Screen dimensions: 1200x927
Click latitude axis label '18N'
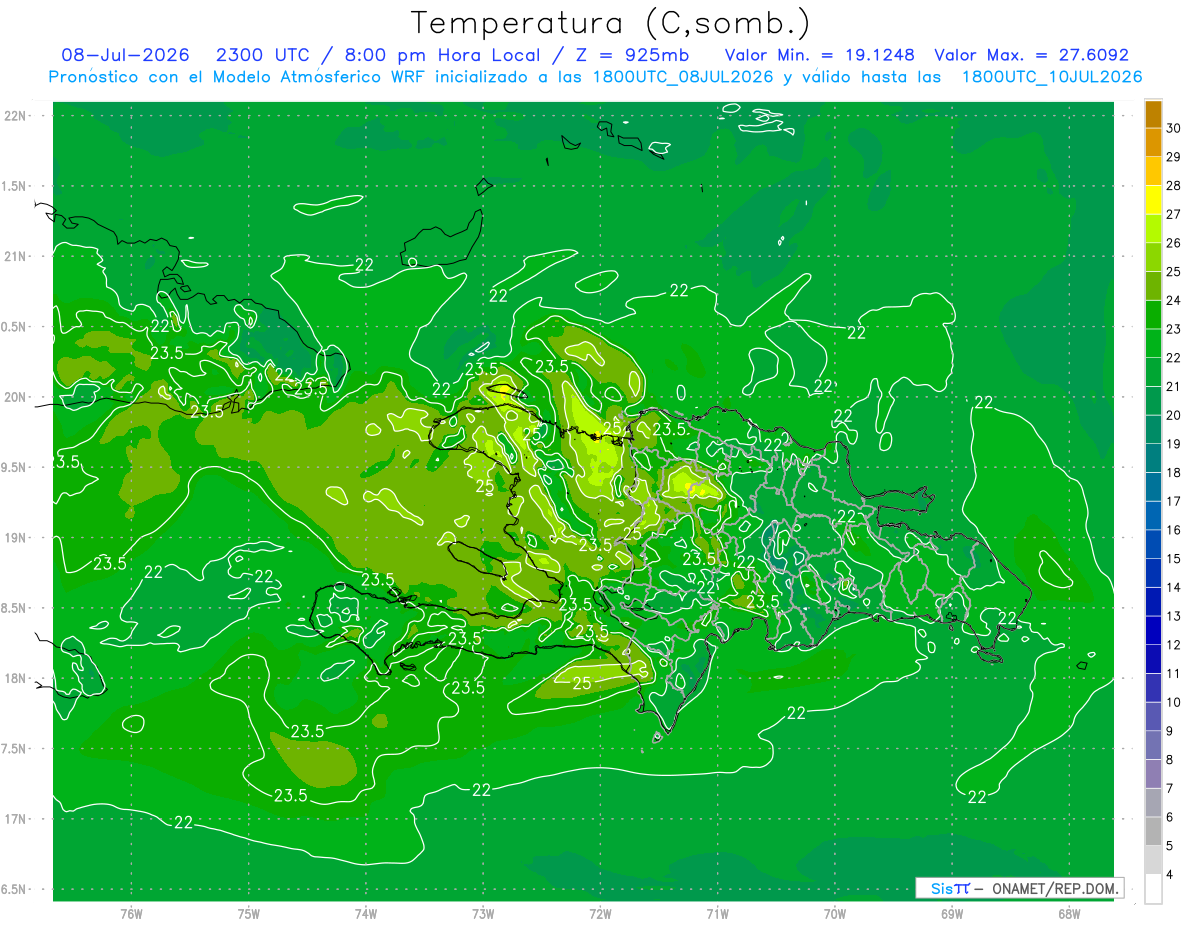[x=17, y=678]
